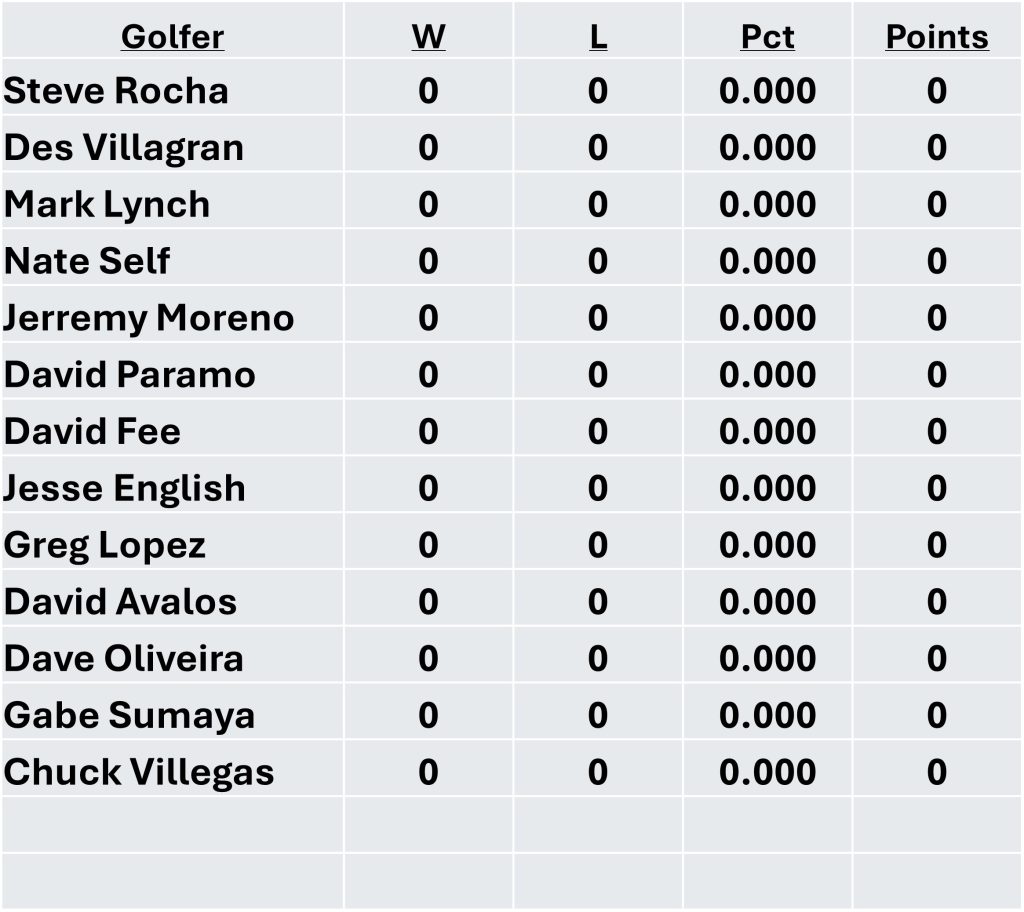This screenshot has height=912, width=1024.
Task: Click David Paramo's name cell
Action: (130, 375)
